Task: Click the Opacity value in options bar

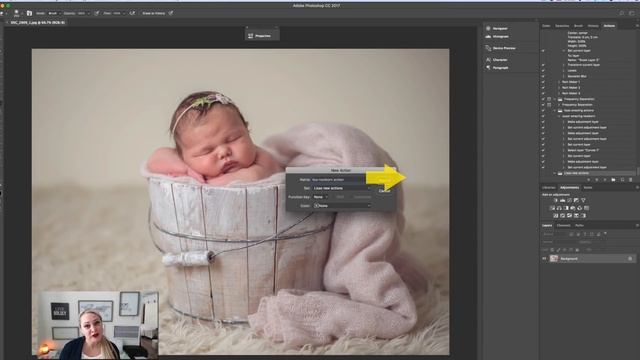Action: 81,13
